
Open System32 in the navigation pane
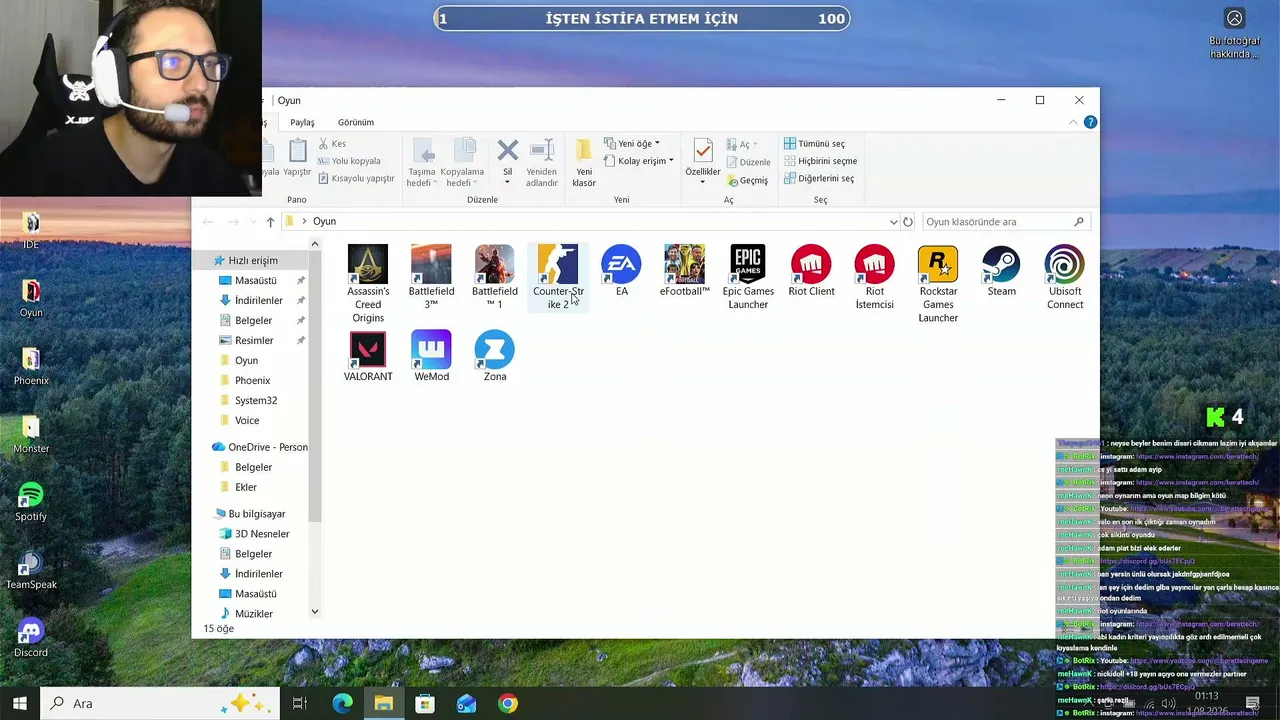tap(256, 400)
